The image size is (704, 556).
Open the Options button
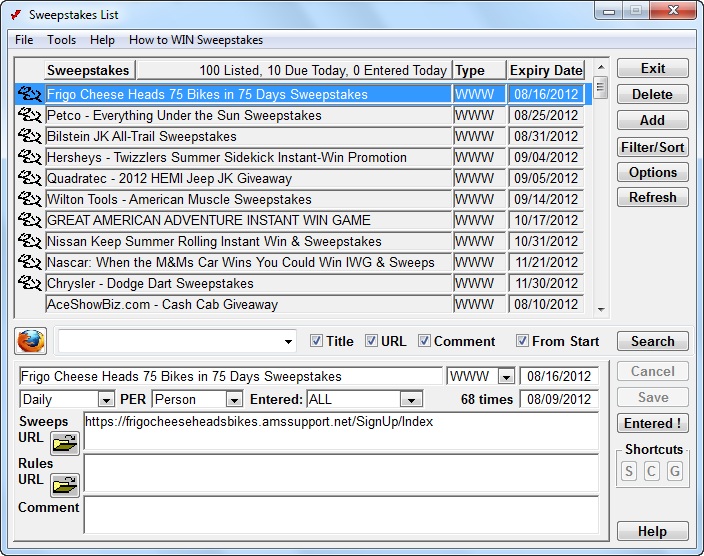point(653,172)
